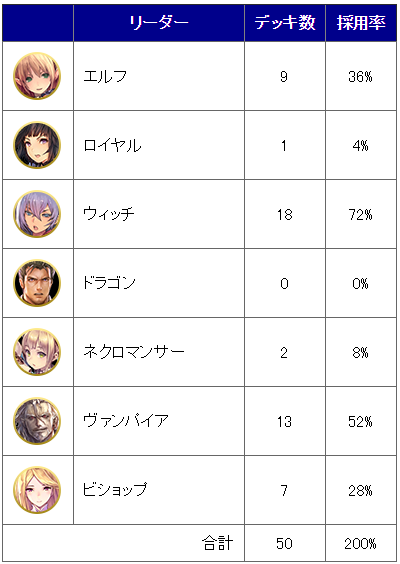Screen dimensions: 400x564
Task: Click the Witch leader portrait icon
Action: click(x=37, y=214)
